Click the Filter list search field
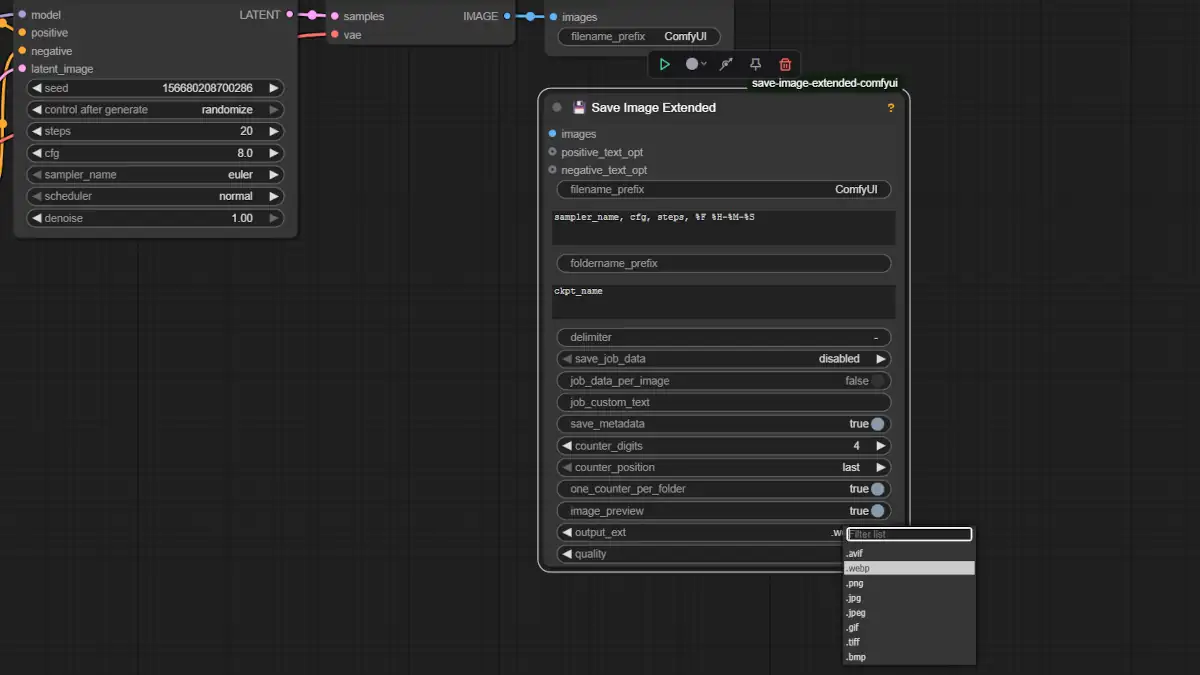This screenshot has width=1200, height=675. click(x=909, y=535)
